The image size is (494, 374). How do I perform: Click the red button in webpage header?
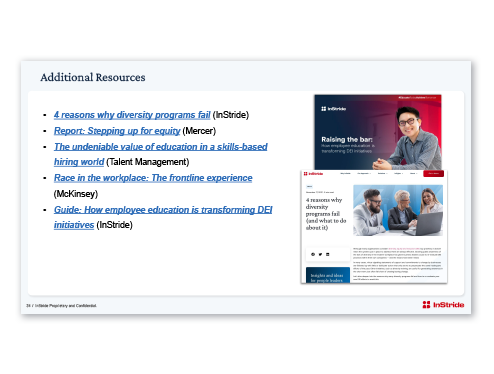point(433,173)
